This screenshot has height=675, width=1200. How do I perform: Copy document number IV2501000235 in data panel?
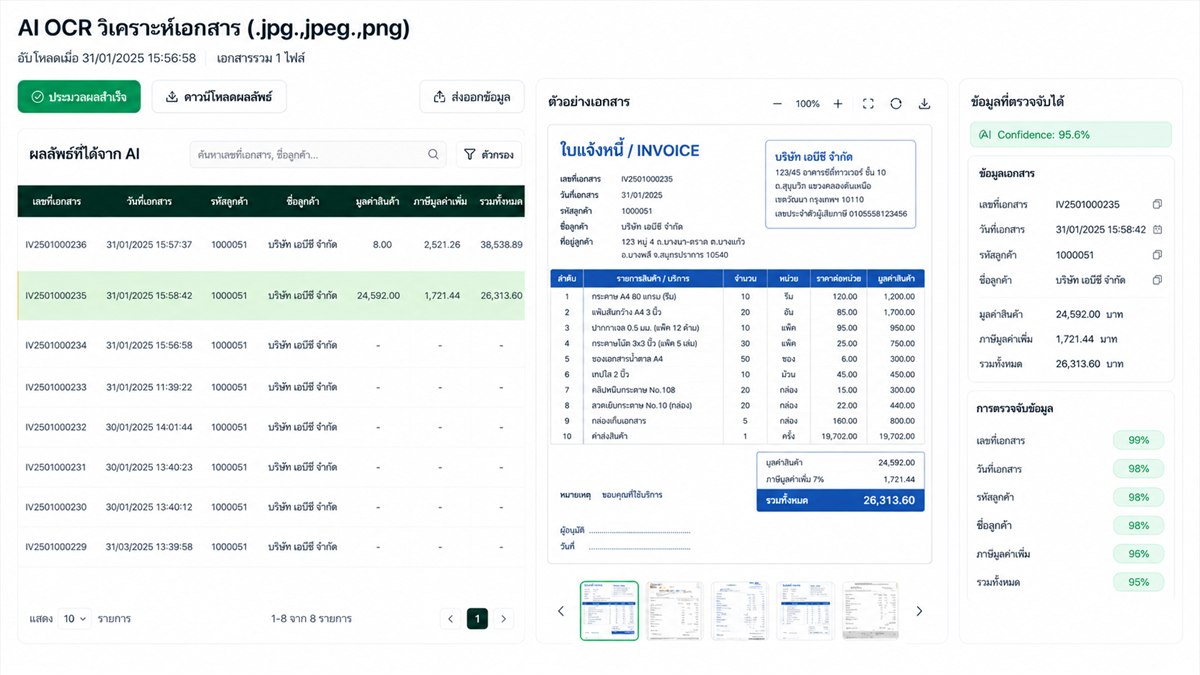click(x=1157, y=204)
